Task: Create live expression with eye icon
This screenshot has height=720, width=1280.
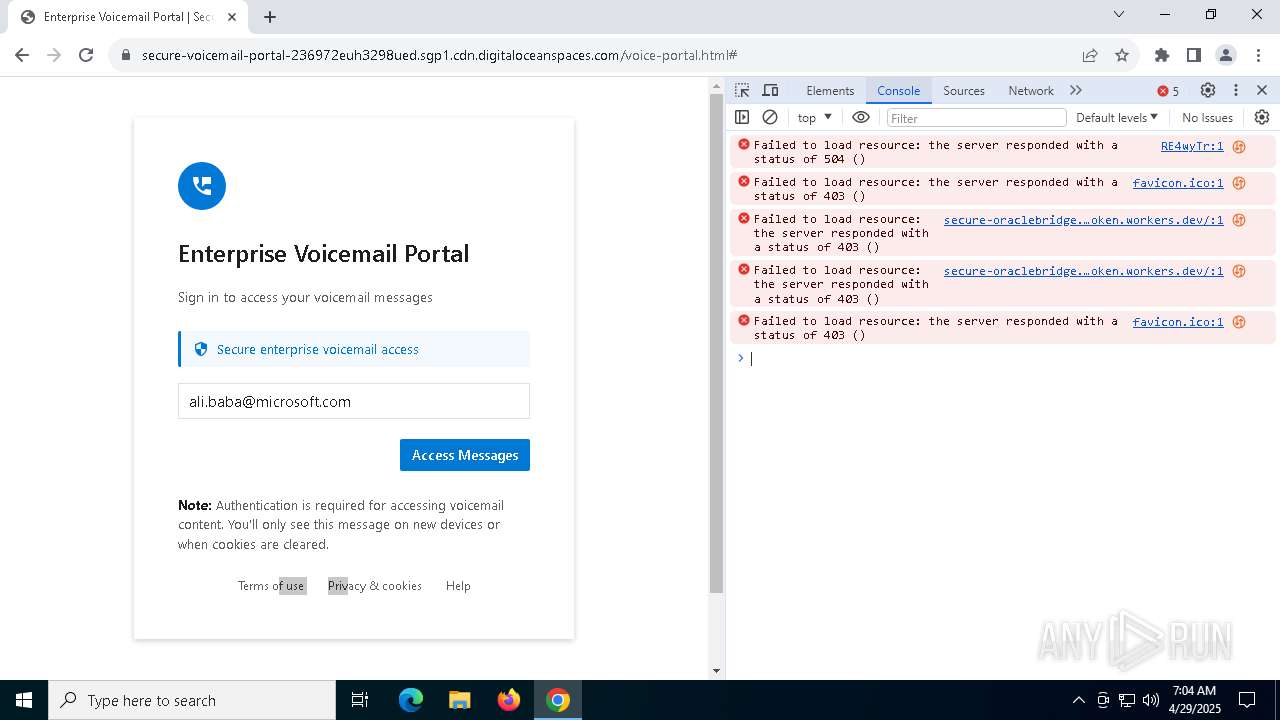Action: [861, 117]
